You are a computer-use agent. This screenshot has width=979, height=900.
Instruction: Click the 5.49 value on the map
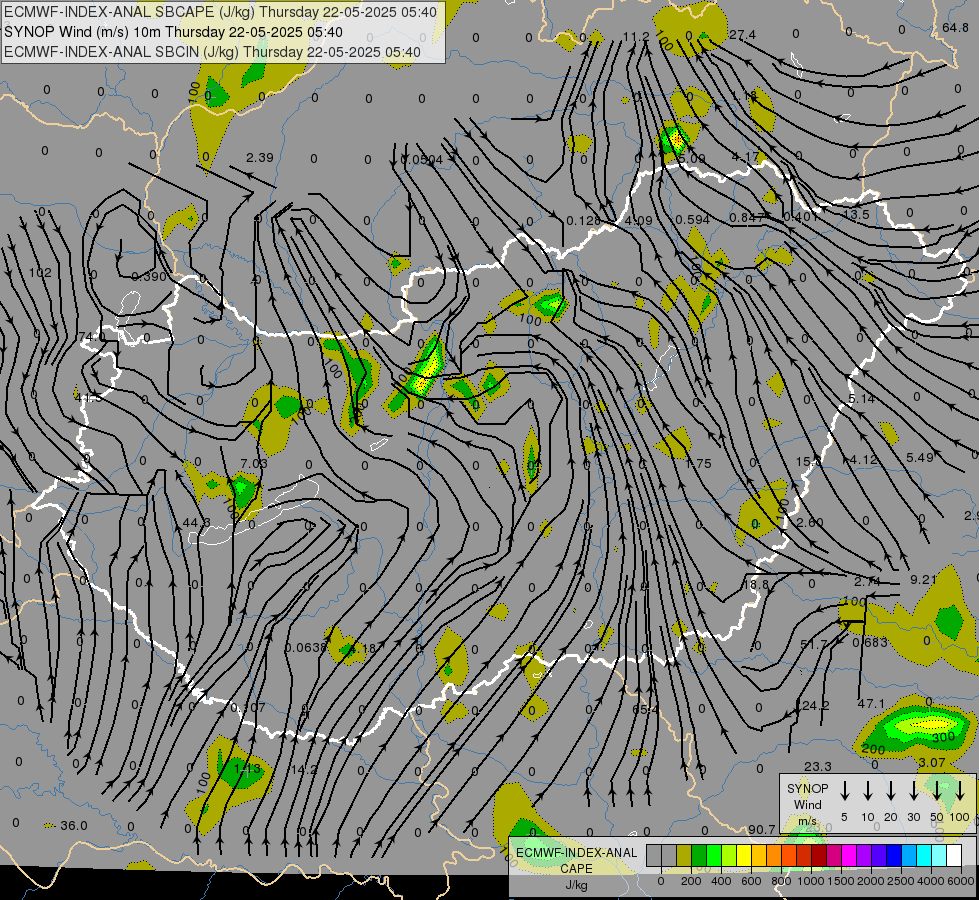pyautogui.click(x=920, y=457)
